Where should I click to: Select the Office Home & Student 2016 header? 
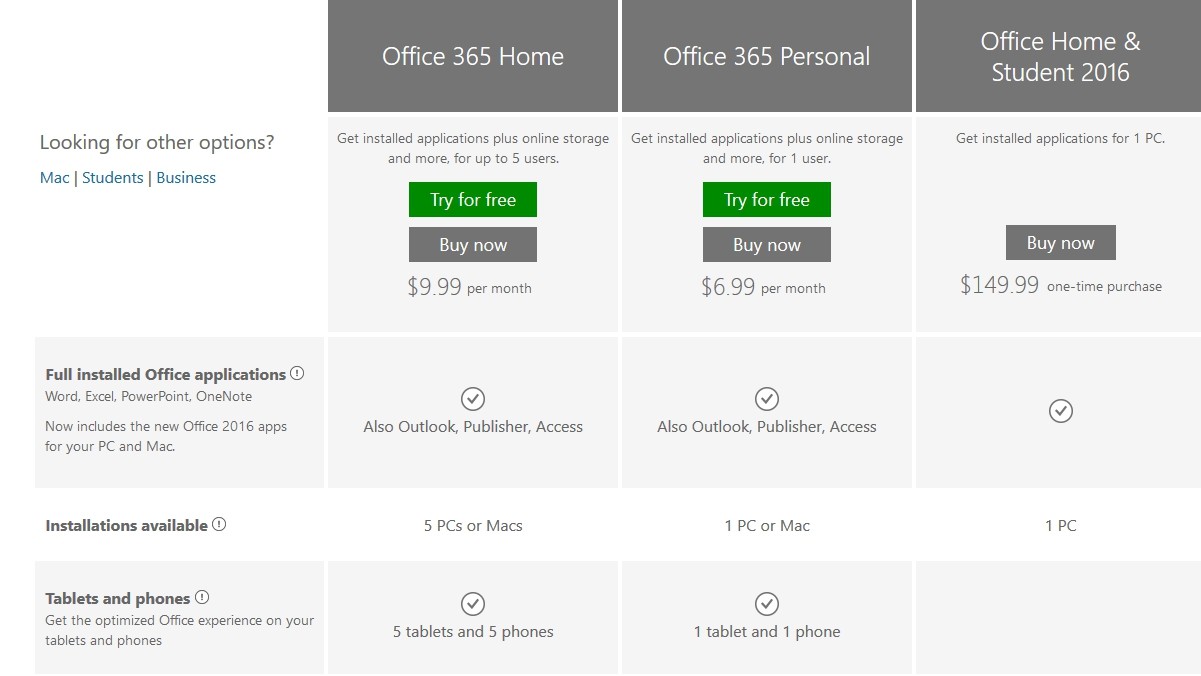tap(1058, 56)
